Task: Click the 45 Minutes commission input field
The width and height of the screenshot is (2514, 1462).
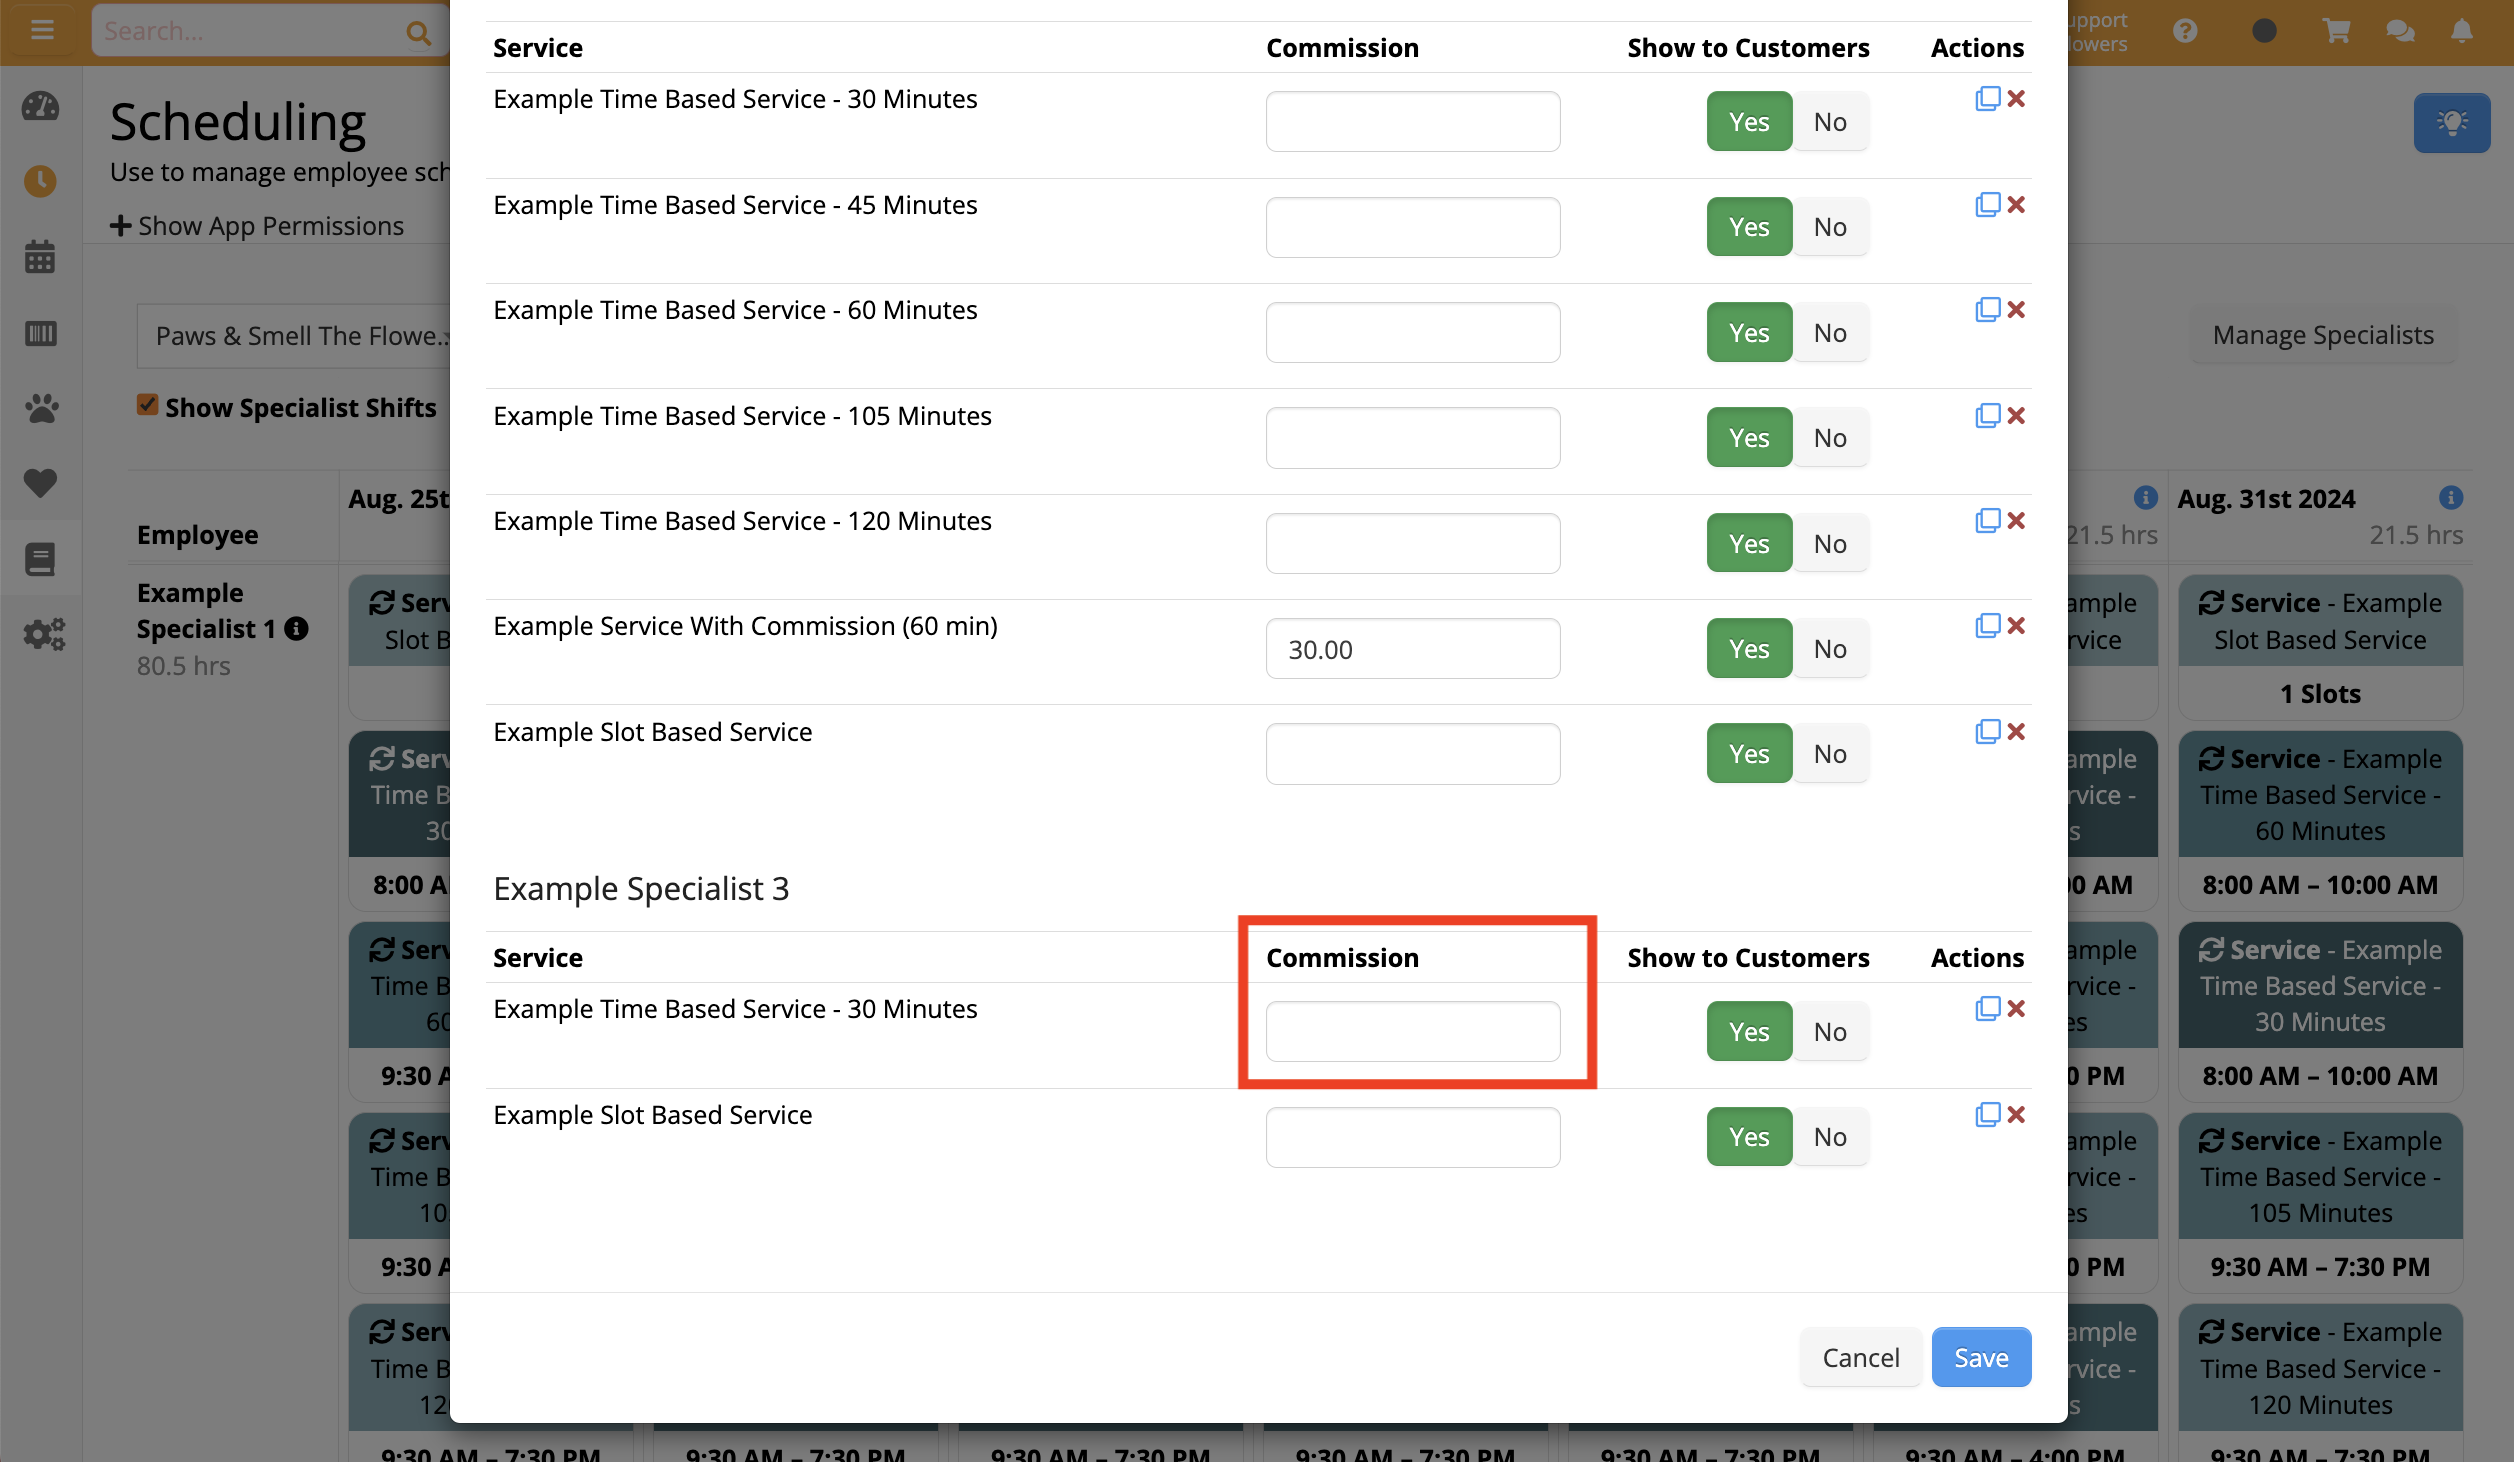Action: coord(1412,227)
